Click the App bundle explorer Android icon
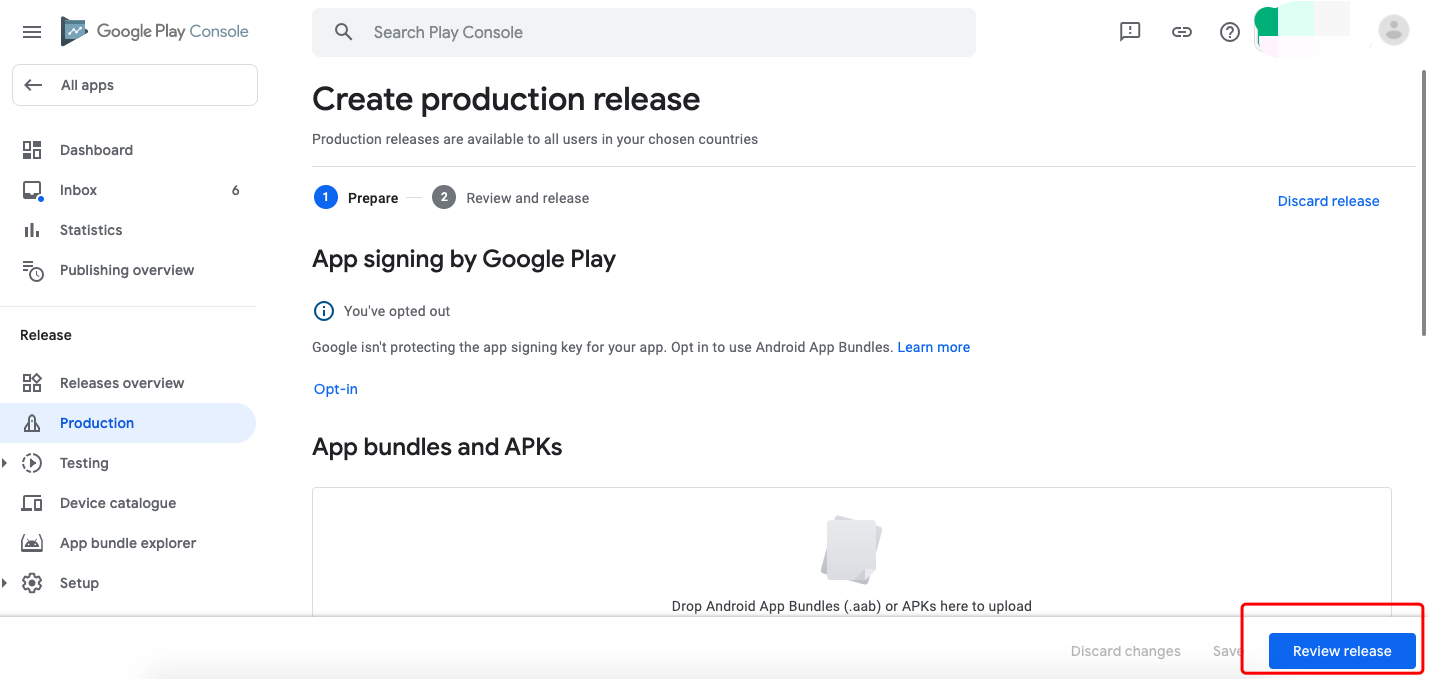The width and height of the screenshot is (1430, 679). (32, 543)
